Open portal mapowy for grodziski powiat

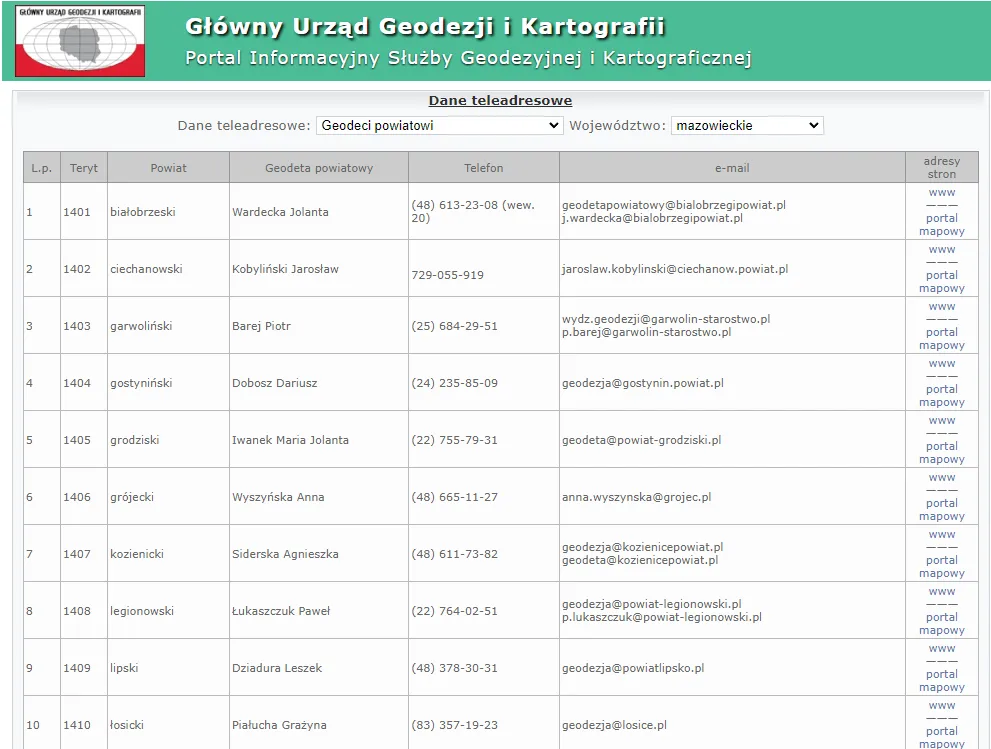click(942, 453)
